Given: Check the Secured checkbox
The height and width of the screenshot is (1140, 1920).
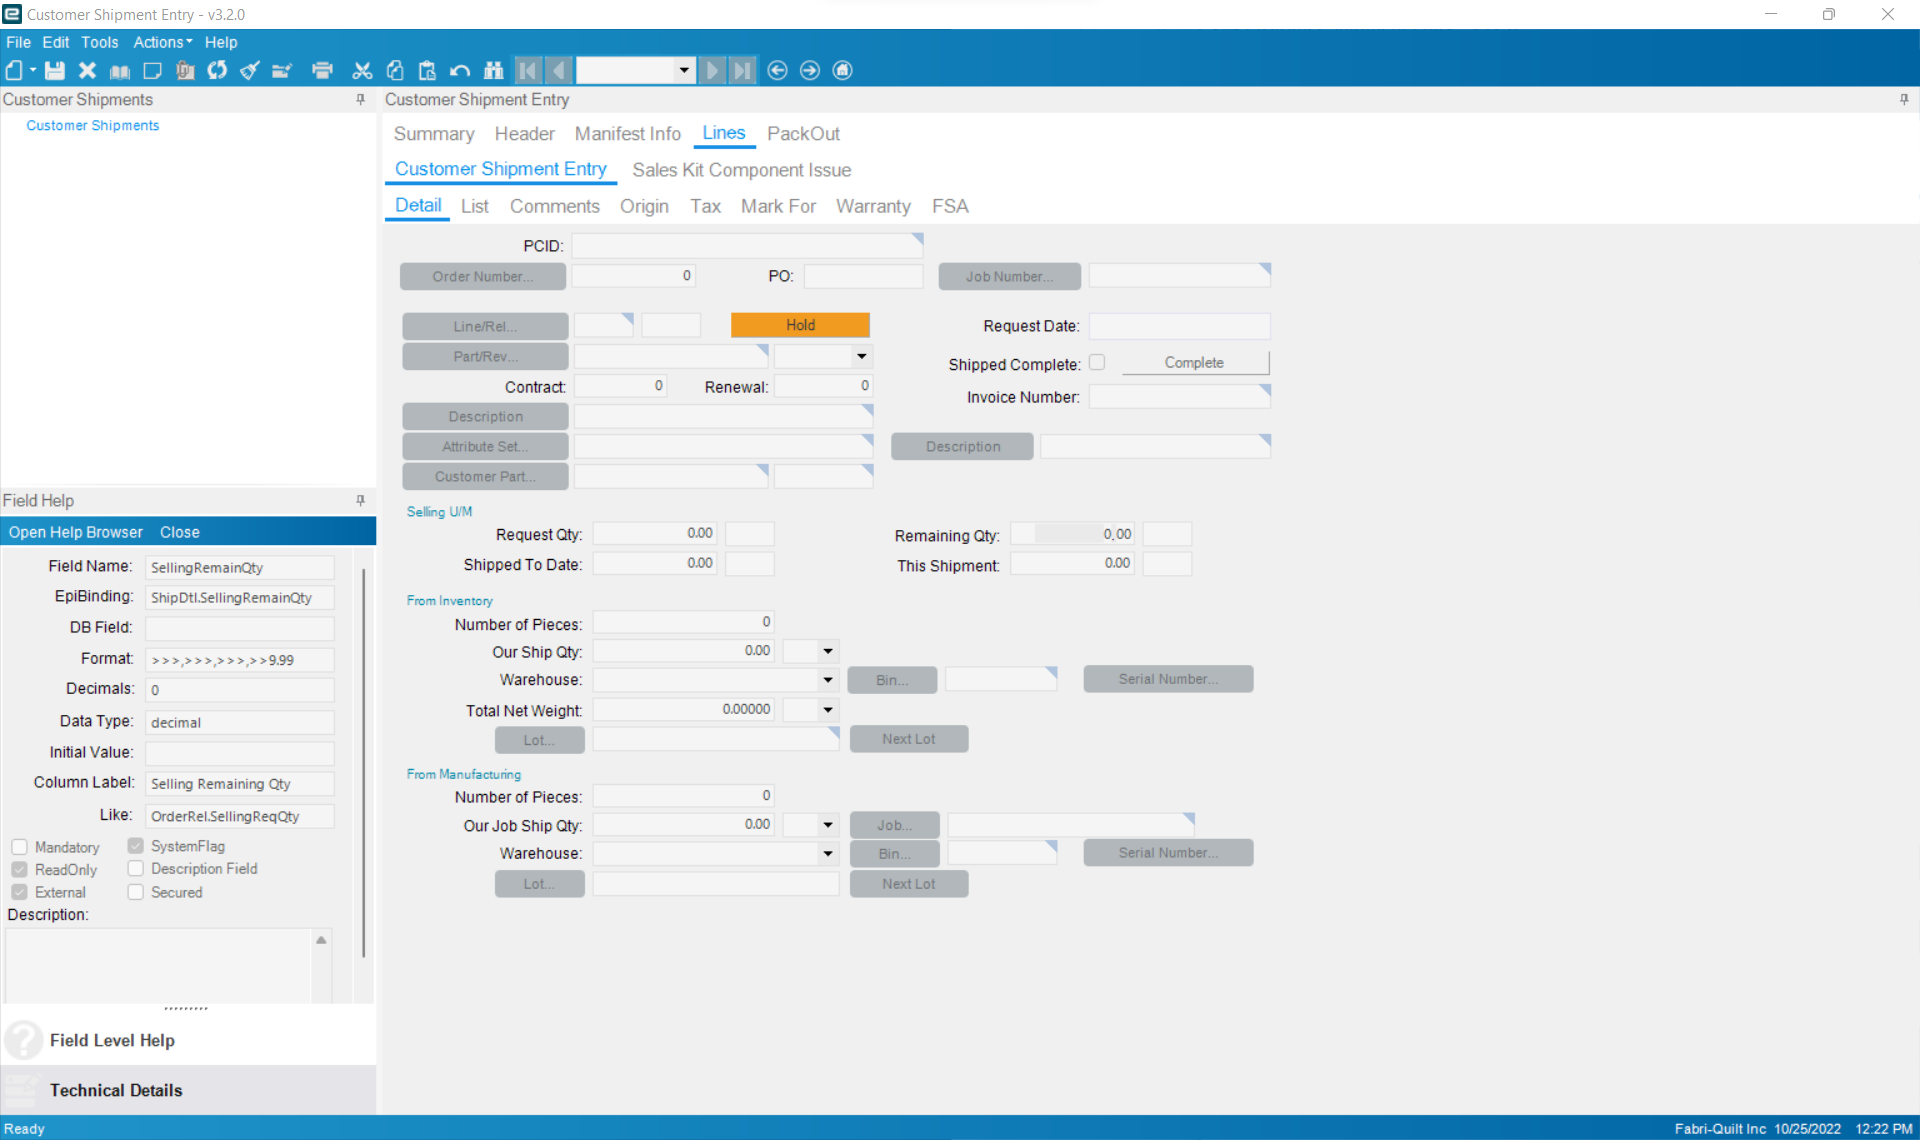Looking at the screenshot, I should (x=136, y=892).
